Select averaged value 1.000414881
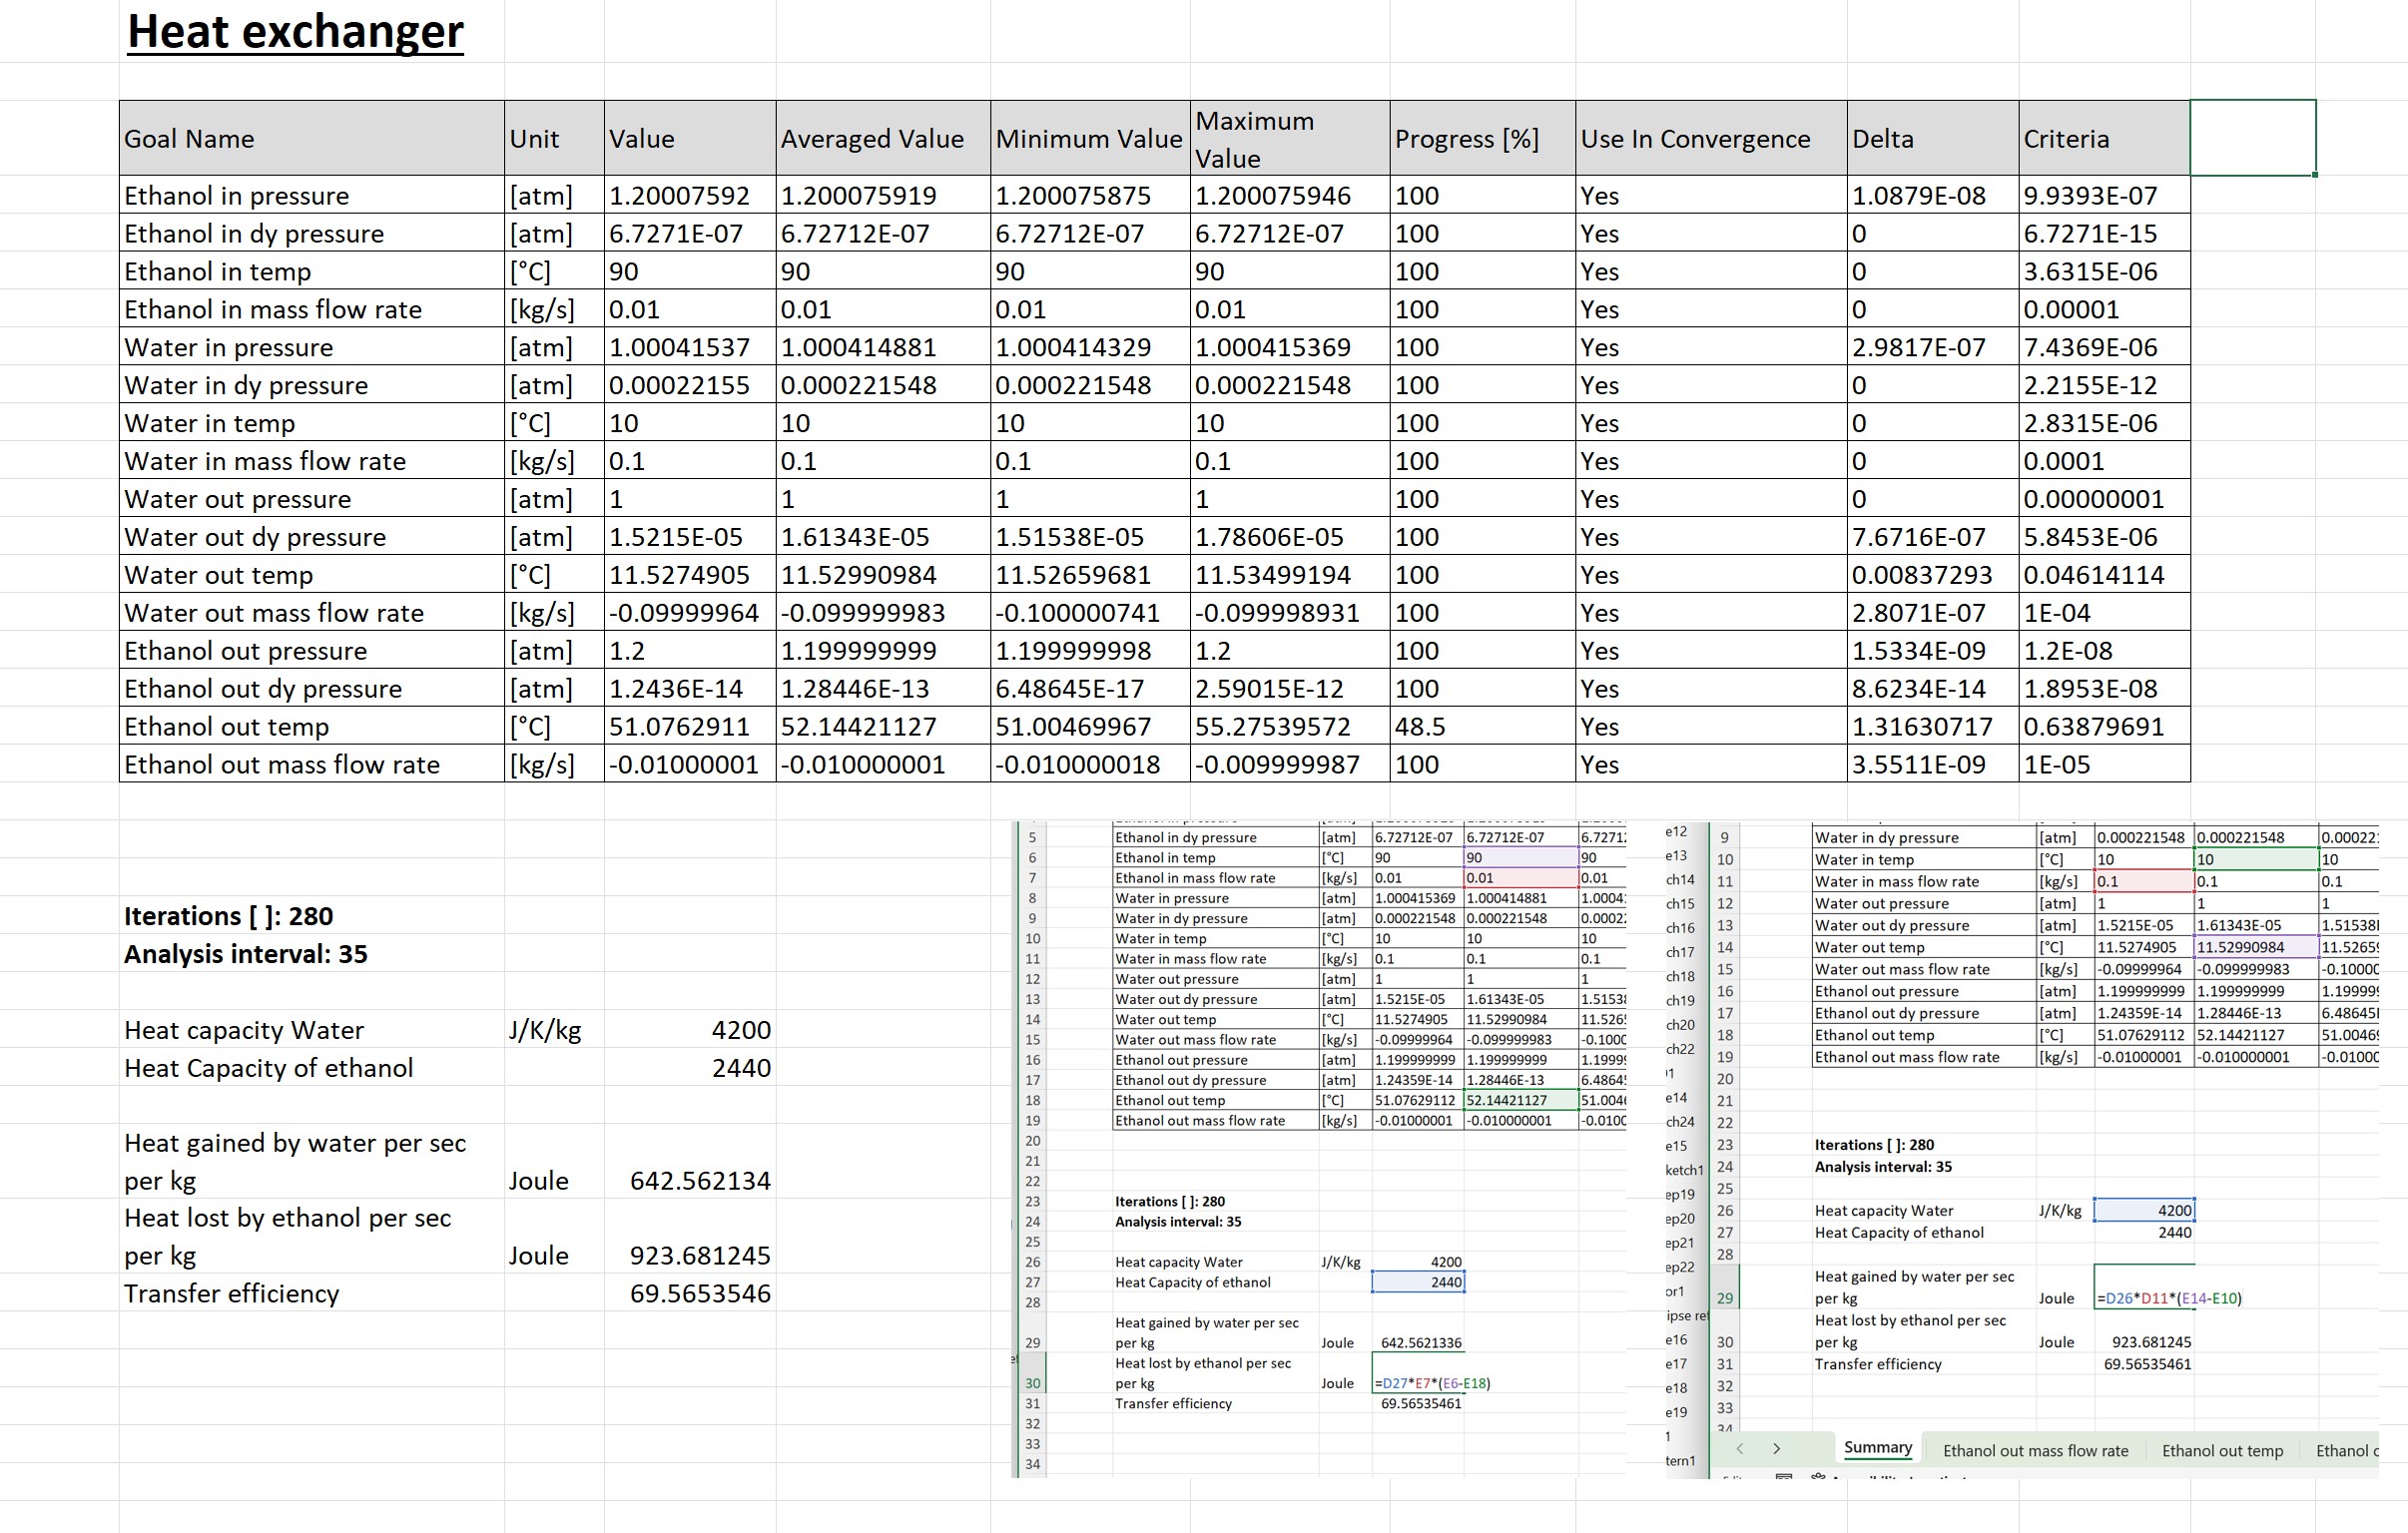This screenshot has width=2408, height=1533. (883, 347)
